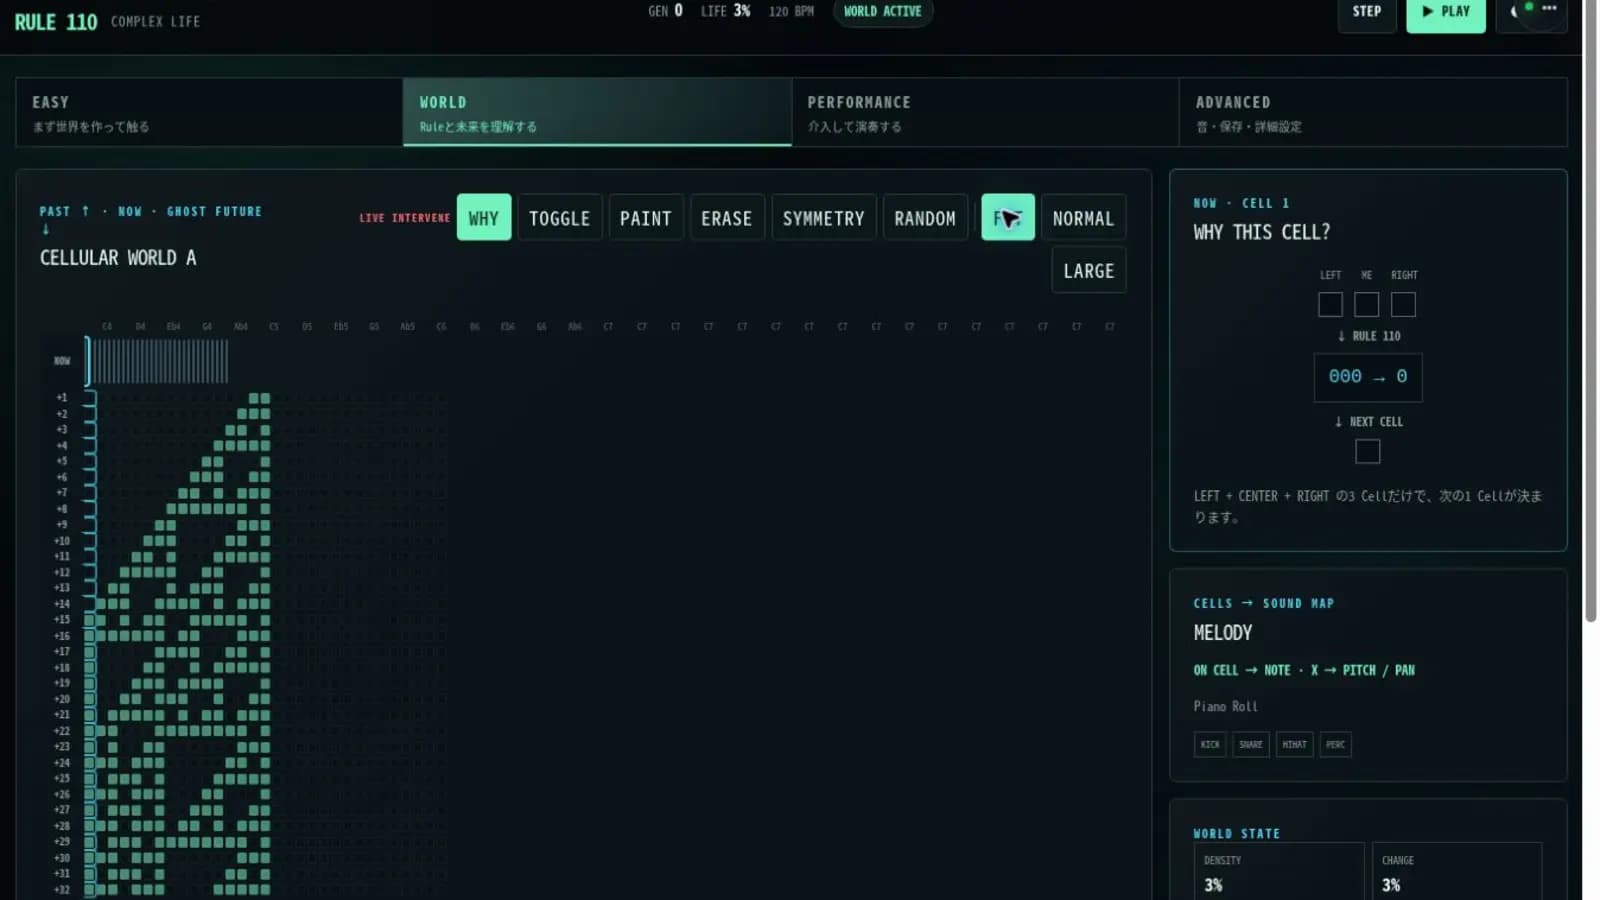1600x900 pixels.
Task: Click the DENSITY 3% stat card
Action: point(1279,872)
